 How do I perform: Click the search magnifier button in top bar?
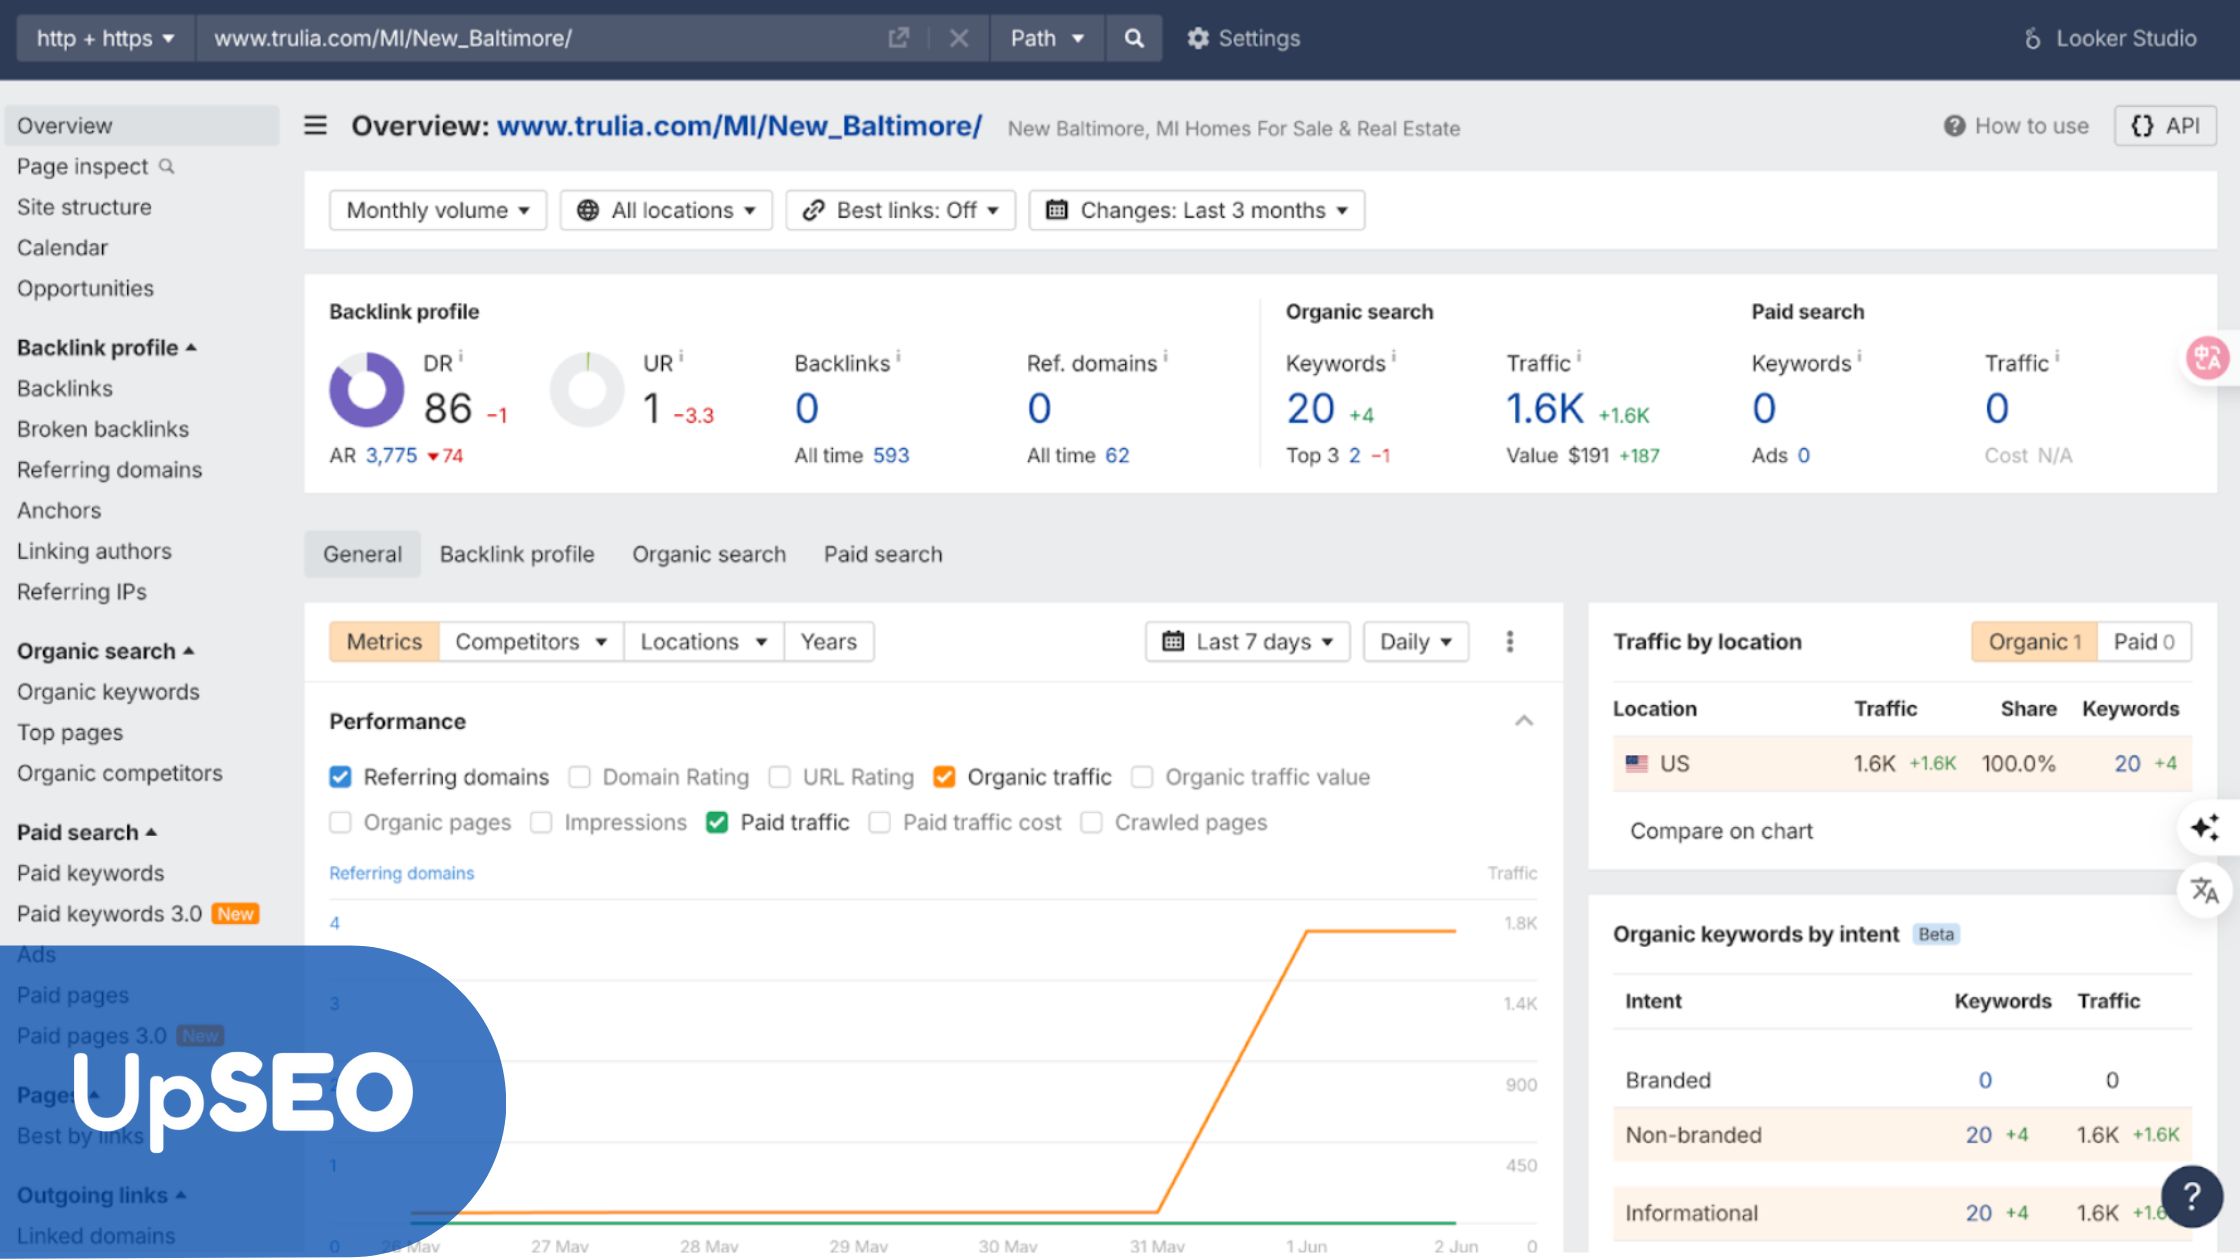[x=1133, y=38]
